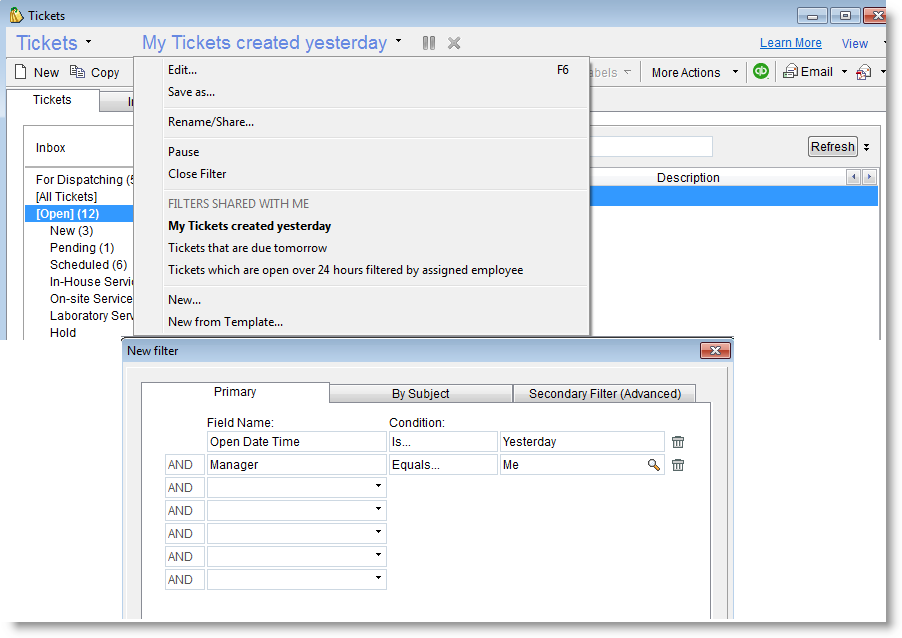The width and height of the screenshot is (902, 638).
Task: Click the green QuickBooks icon in toolbar
Action: point(761,72)
